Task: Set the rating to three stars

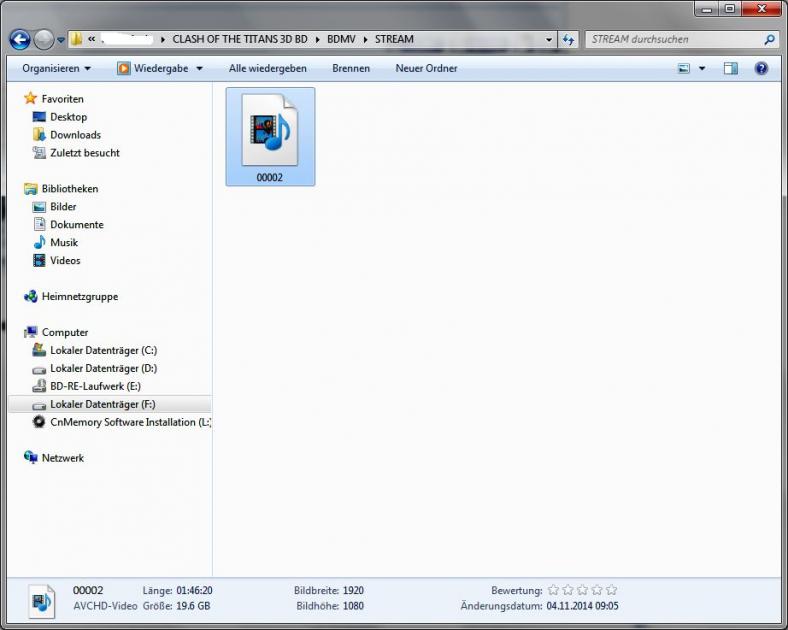Action: click(582, 590)
